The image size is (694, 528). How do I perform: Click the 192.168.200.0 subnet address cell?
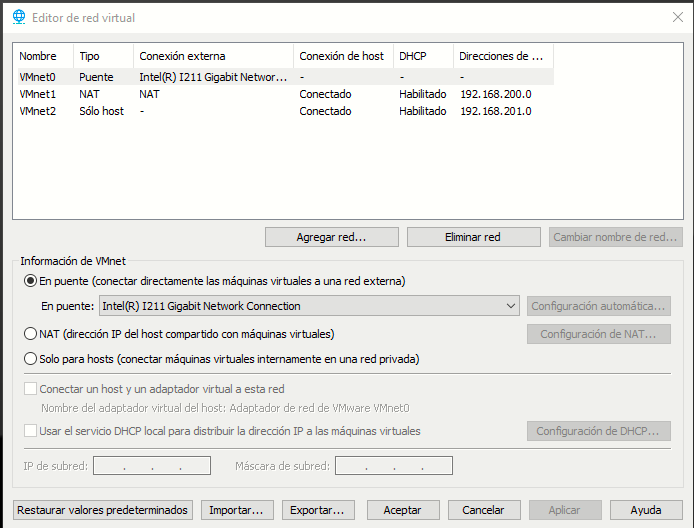(496, 94)
